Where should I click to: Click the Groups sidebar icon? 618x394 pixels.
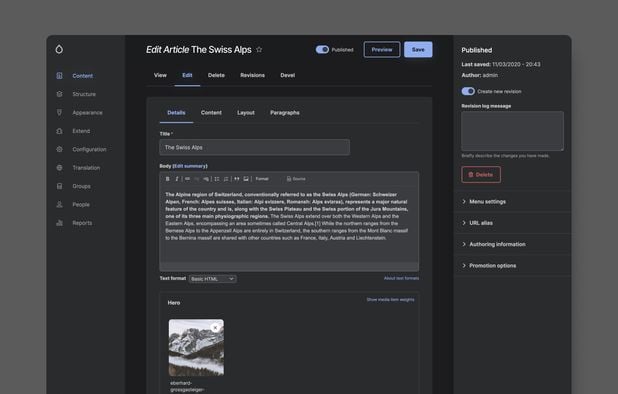tap(60, 186)
